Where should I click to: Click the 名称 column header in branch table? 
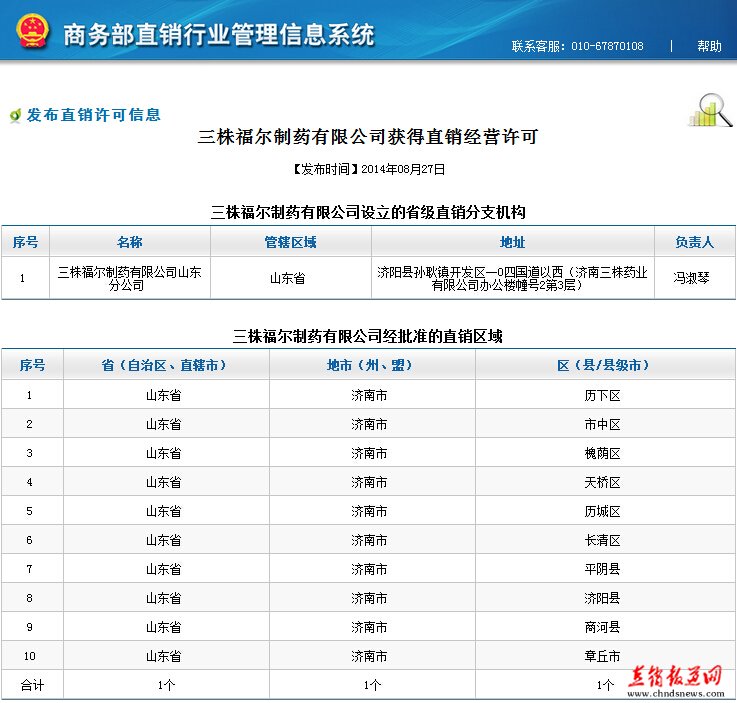coord(130,242)
